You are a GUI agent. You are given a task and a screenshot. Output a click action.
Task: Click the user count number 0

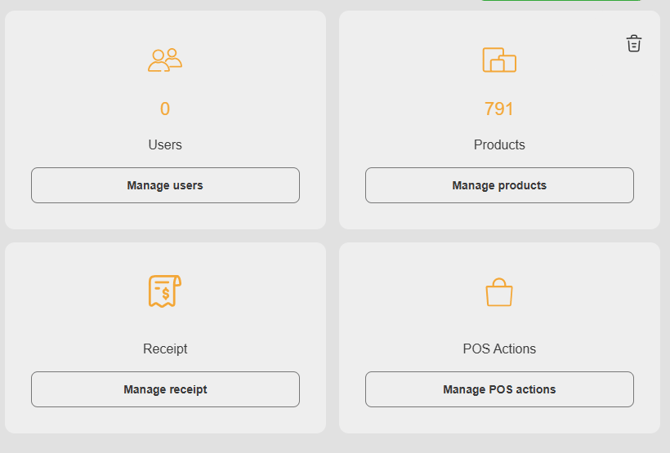click(165, 109)
